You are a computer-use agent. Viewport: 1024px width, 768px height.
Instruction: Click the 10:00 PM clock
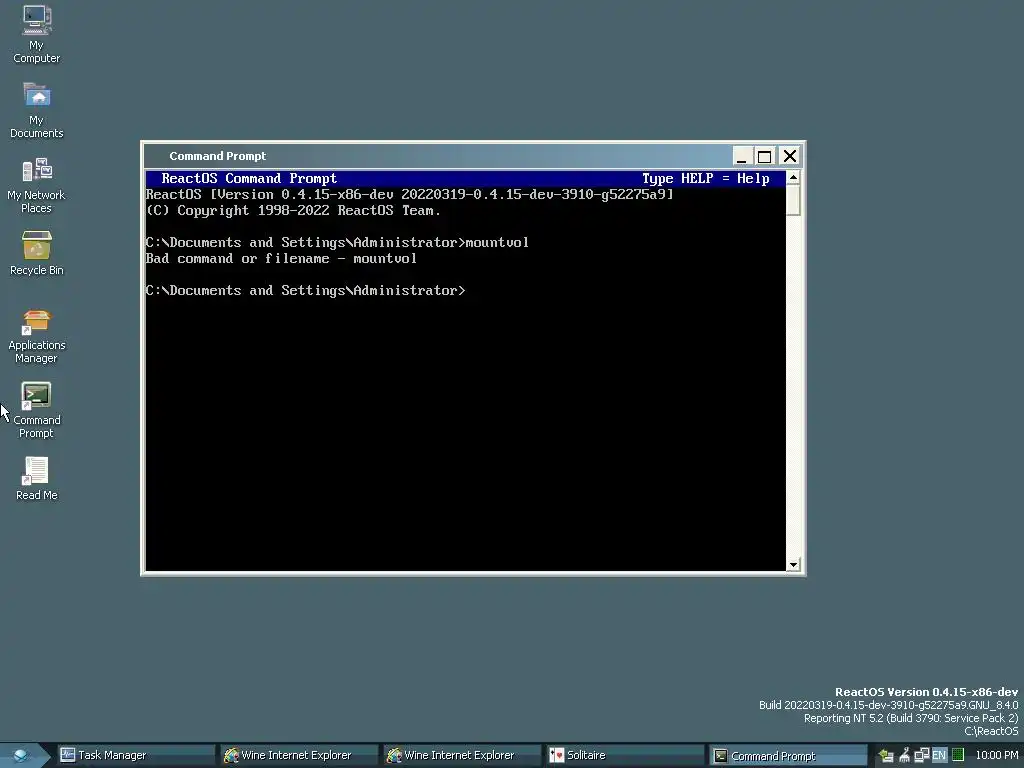click(x=997, y=756)
